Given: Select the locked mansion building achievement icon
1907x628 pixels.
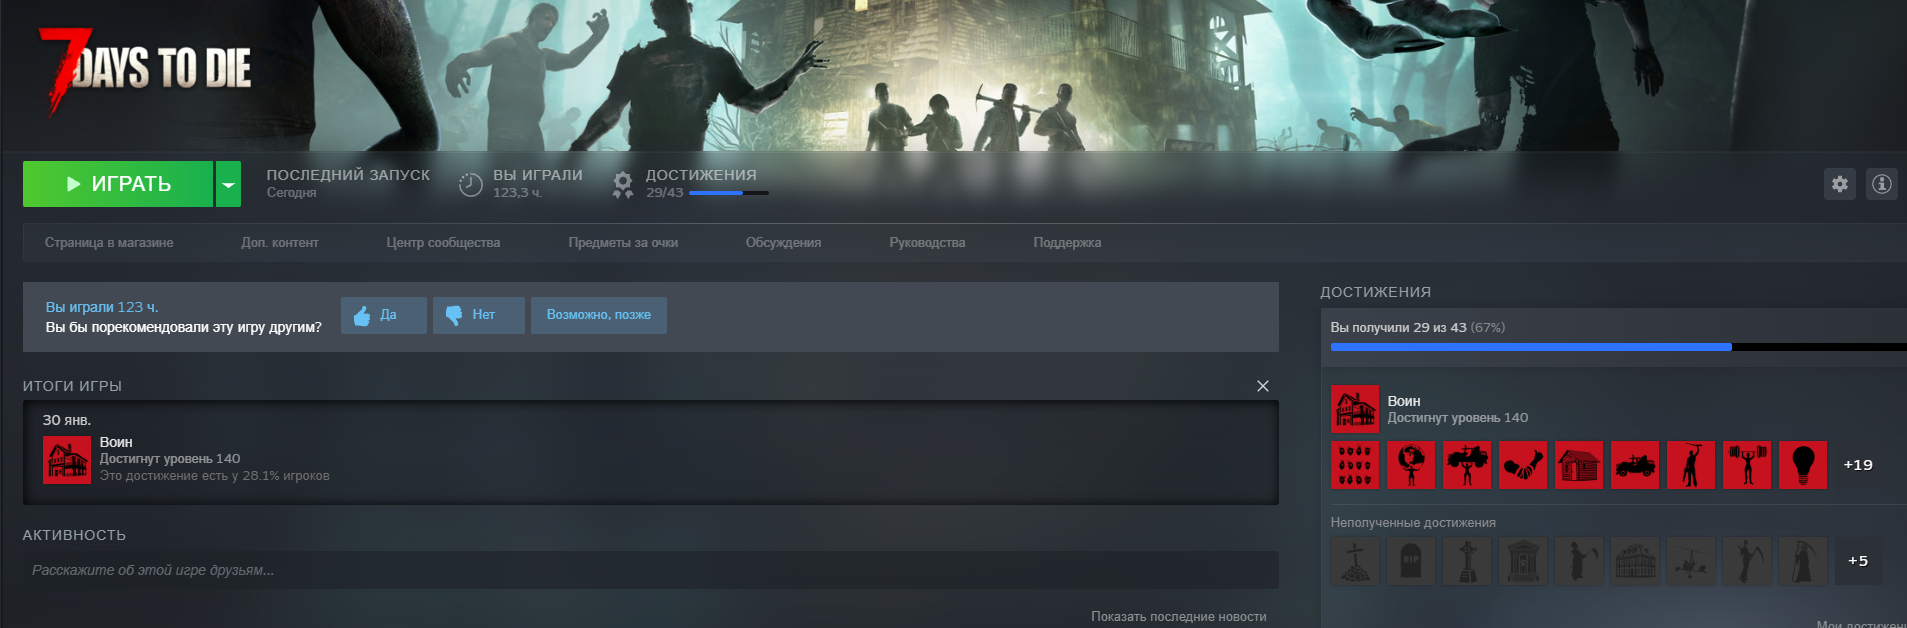Looking at the screenshot, I should click(x=1635, y=561).
